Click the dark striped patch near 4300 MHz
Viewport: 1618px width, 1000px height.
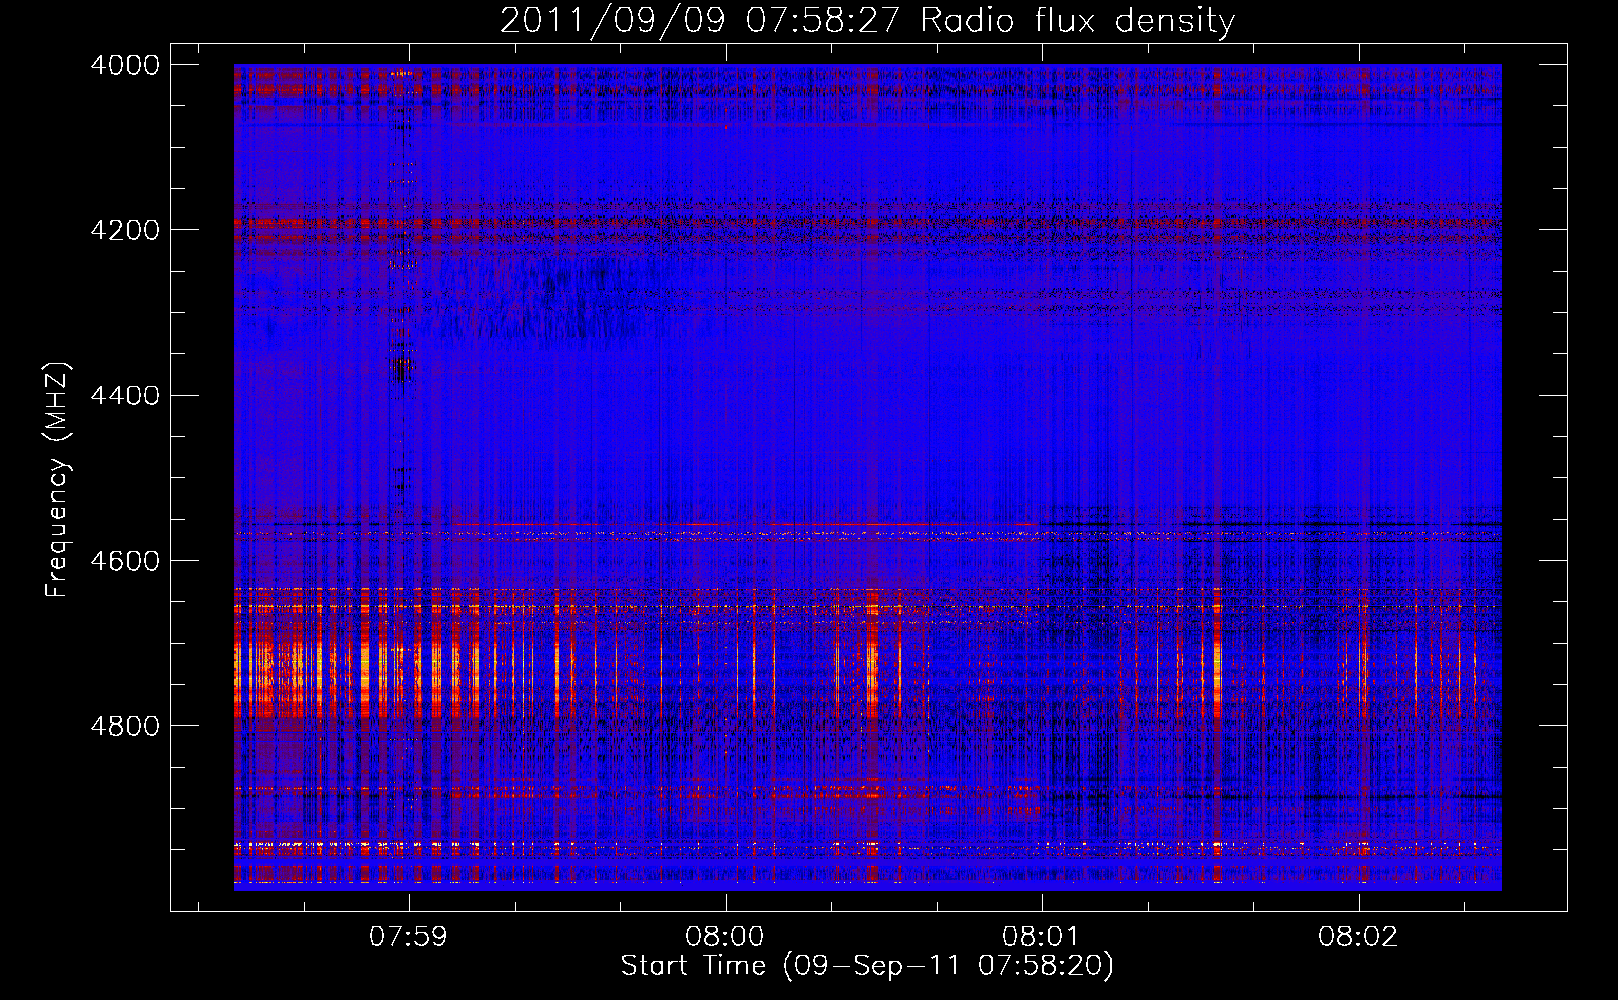pos(540,300)
